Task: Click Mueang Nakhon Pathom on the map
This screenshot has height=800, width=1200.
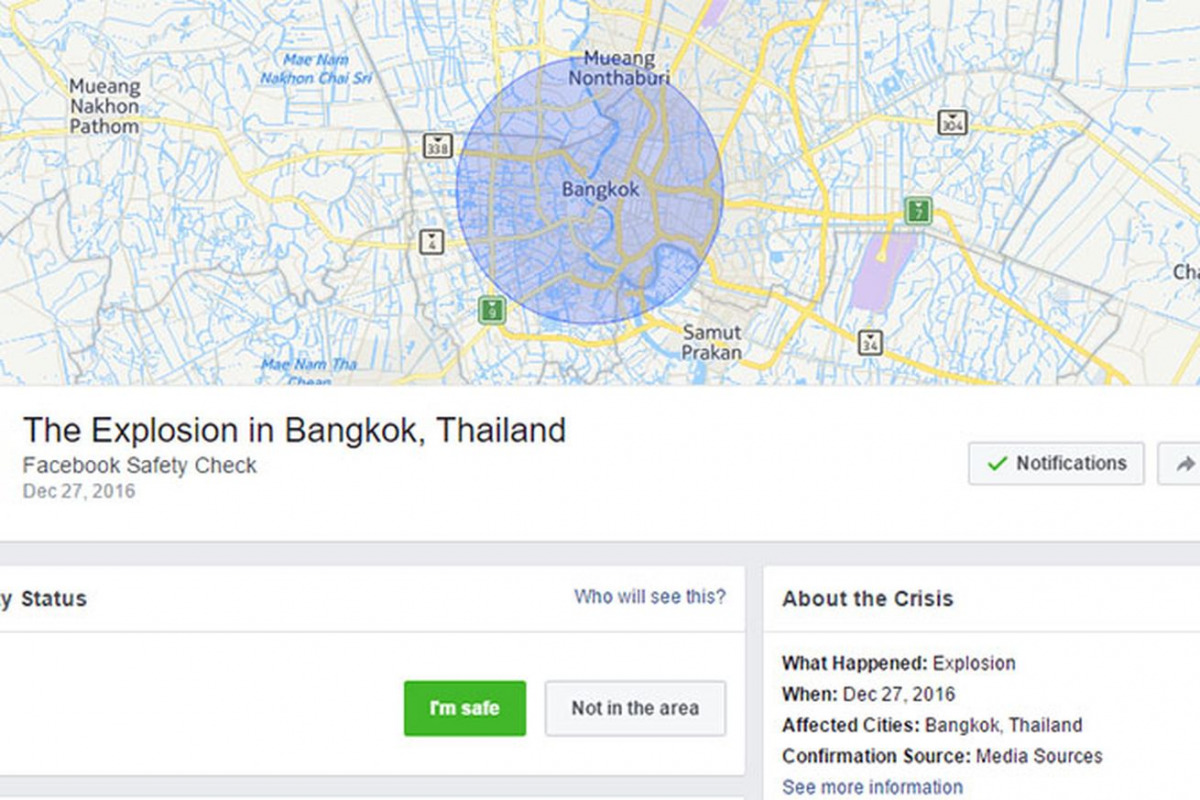Action: 104,107
